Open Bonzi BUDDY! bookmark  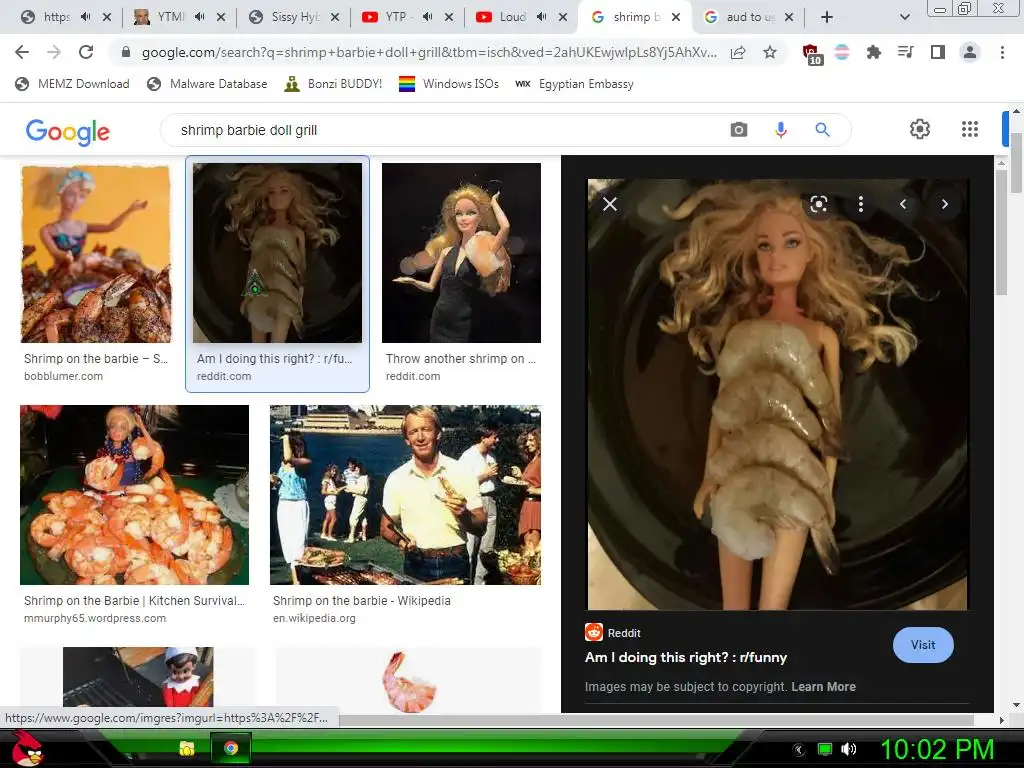tap(333, 84)
